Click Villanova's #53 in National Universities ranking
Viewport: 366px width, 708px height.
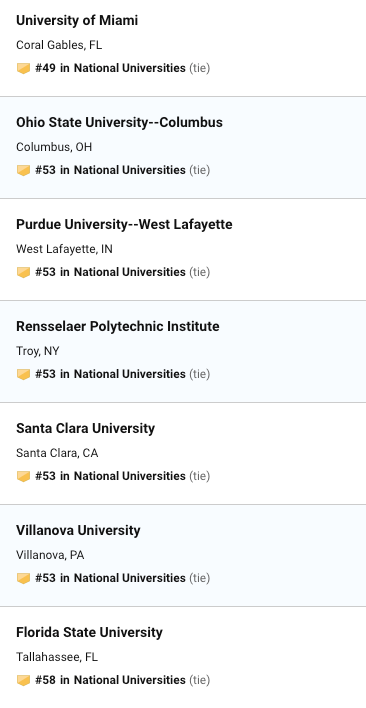point(111,578)
